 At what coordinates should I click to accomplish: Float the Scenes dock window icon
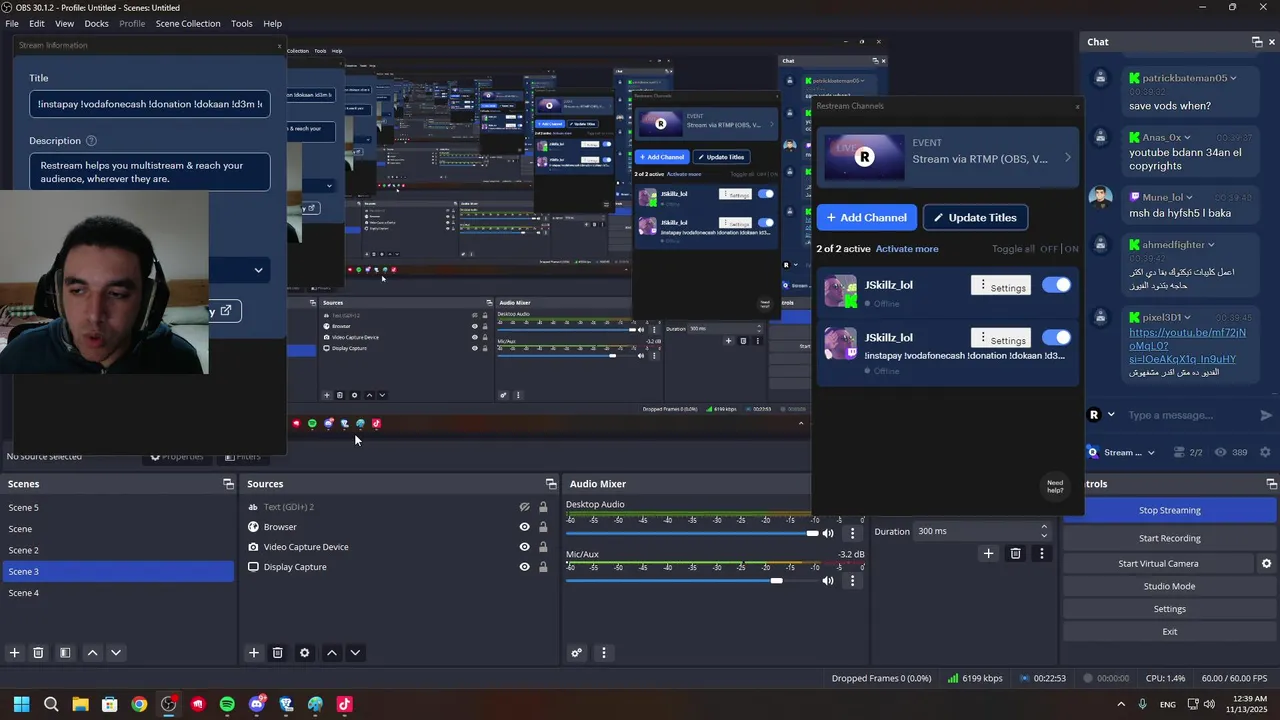coord(228,484)
